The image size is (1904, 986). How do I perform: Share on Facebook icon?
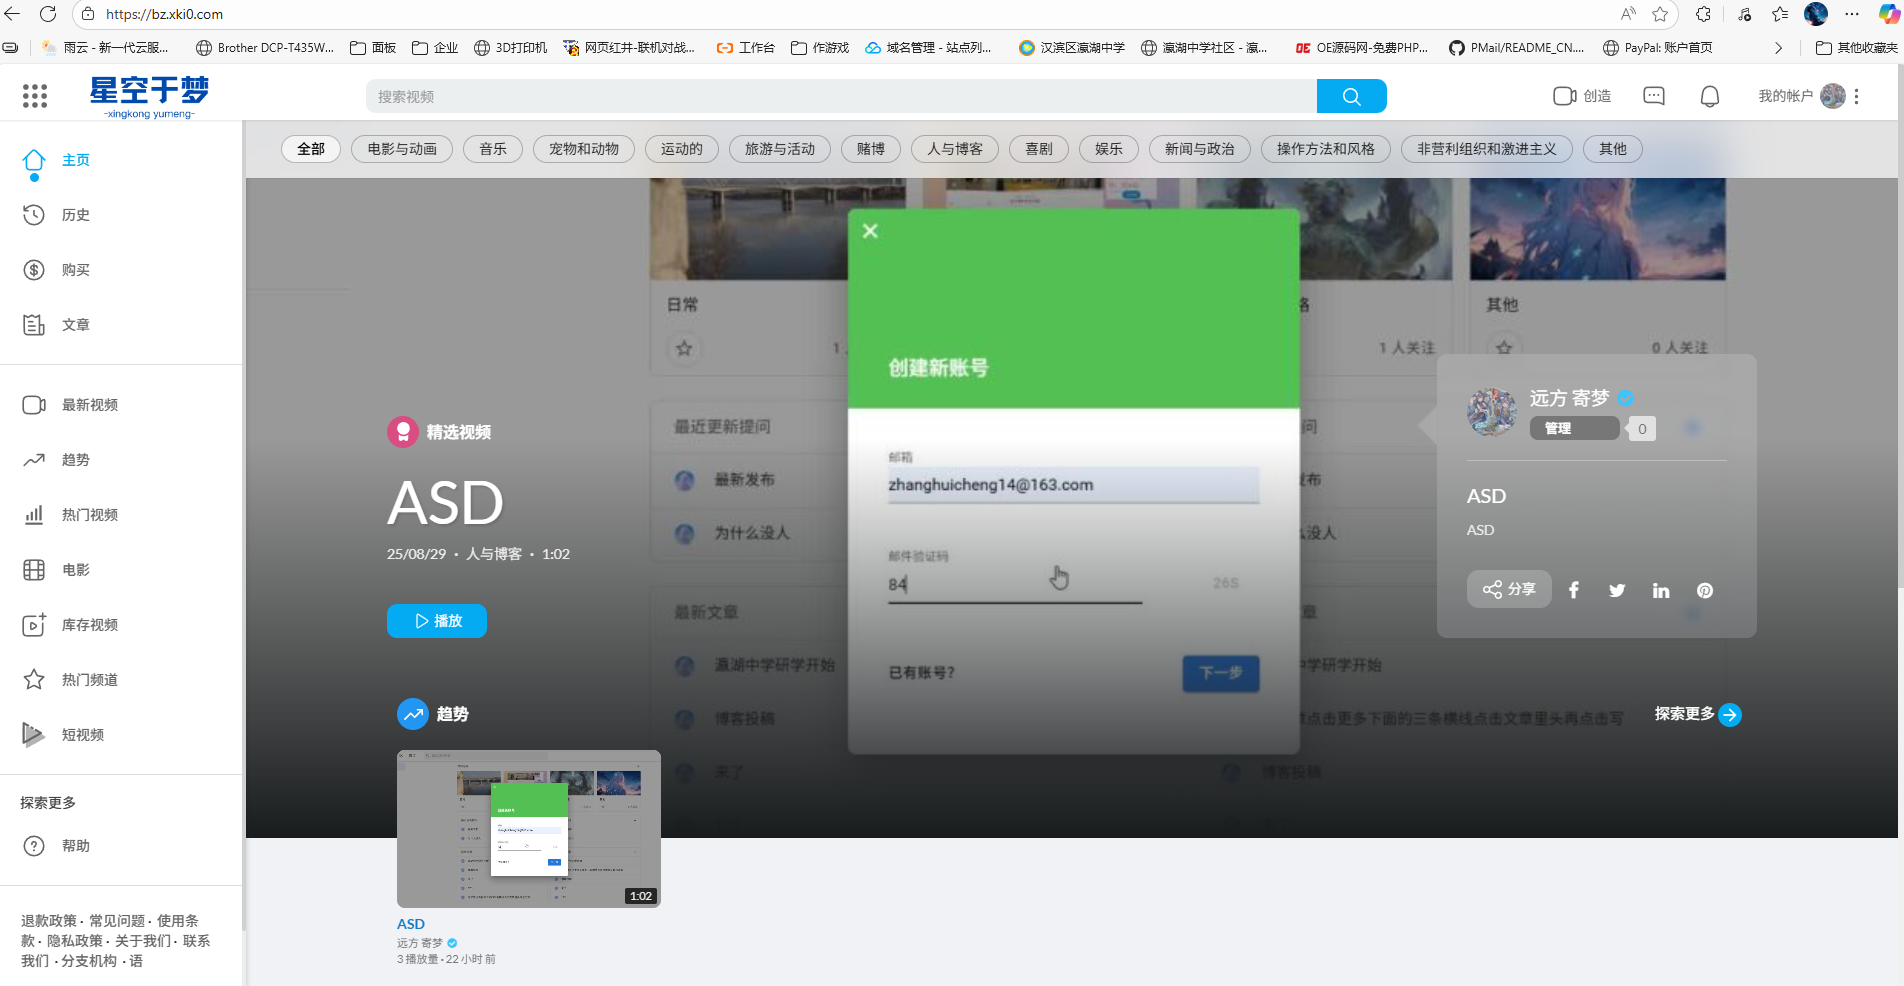pos(1574,590)
